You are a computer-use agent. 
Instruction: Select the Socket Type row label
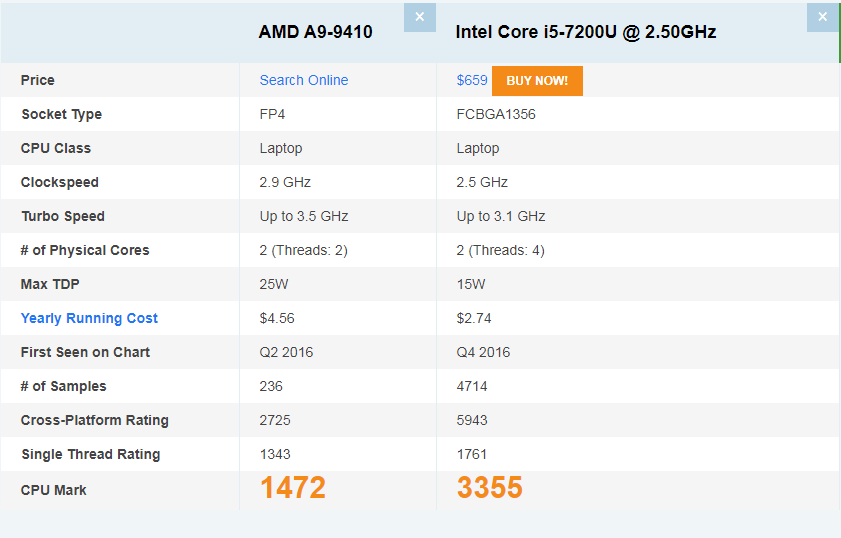61,114
